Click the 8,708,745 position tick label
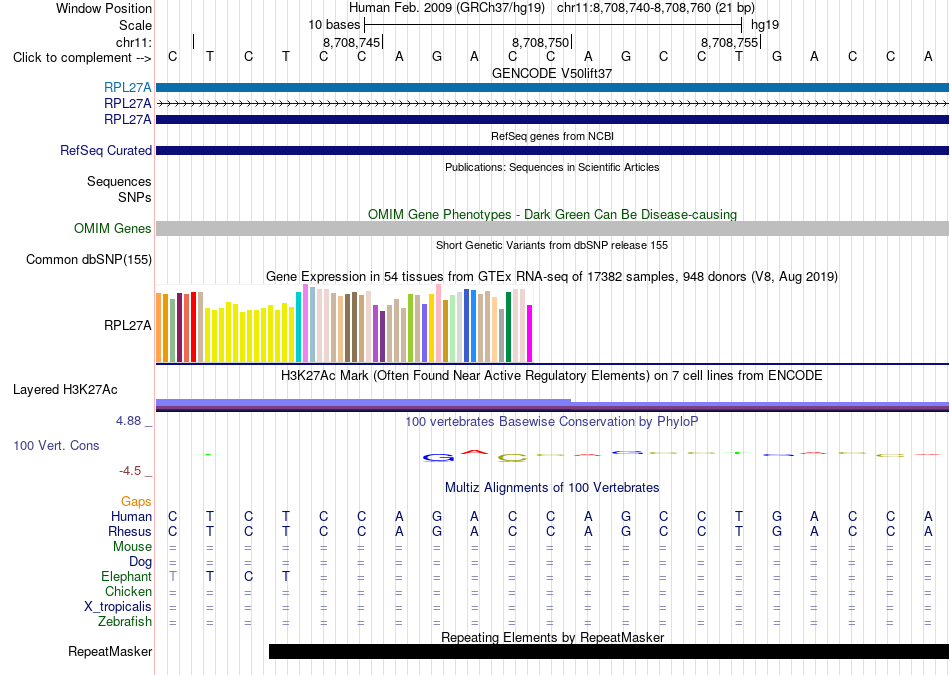 pyautogui.click(x=351, y=42)
